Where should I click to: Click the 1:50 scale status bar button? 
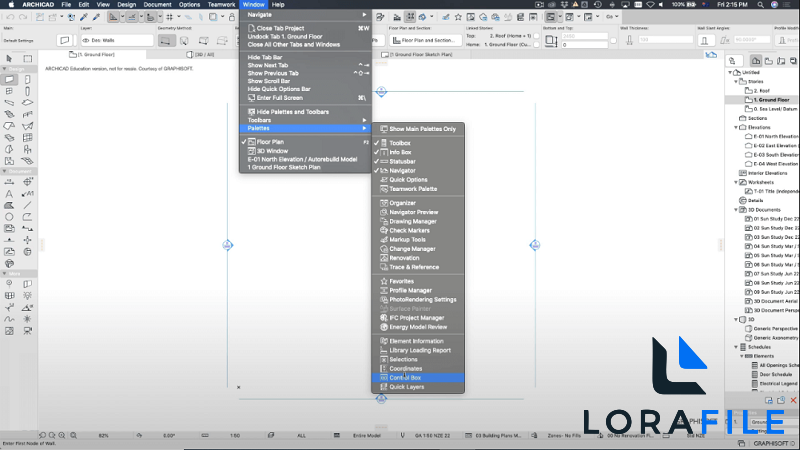[235, 436]
